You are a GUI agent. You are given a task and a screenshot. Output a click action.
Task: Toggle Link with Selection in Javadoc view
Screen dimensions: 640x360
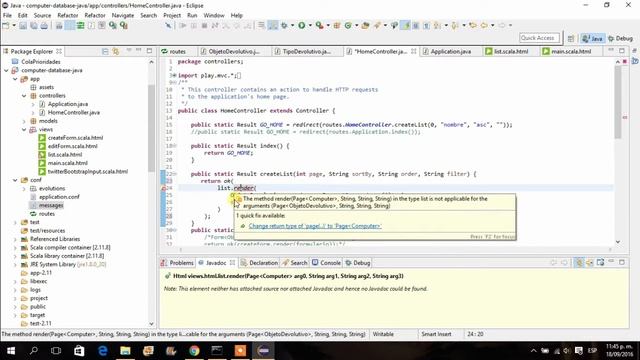579,262
